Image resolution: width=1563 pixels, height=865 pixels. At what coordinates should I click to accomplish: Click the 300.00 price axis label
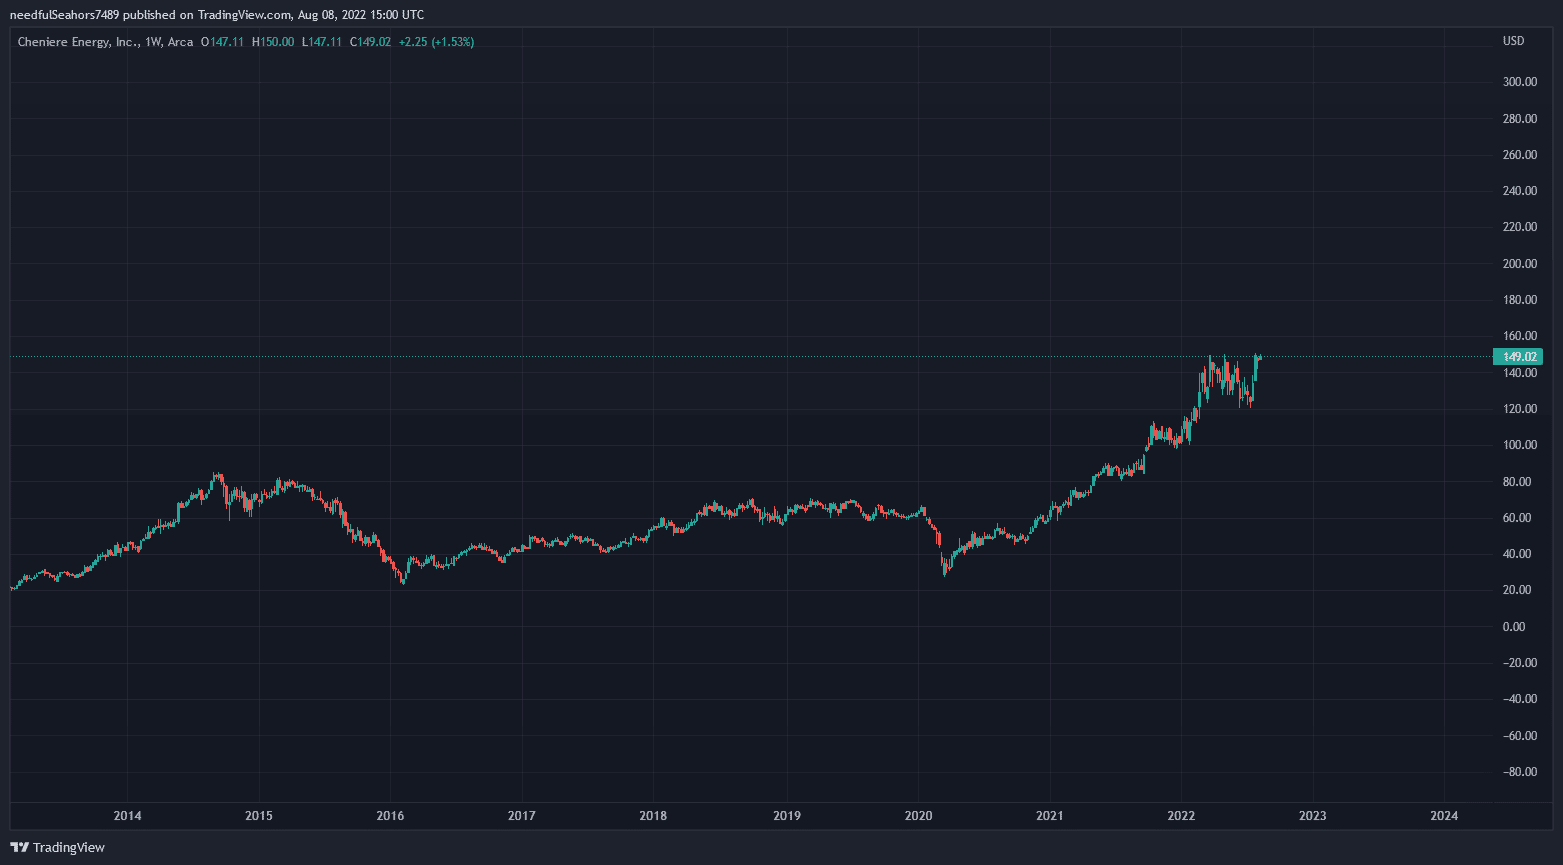click(x=1519, y=82)
